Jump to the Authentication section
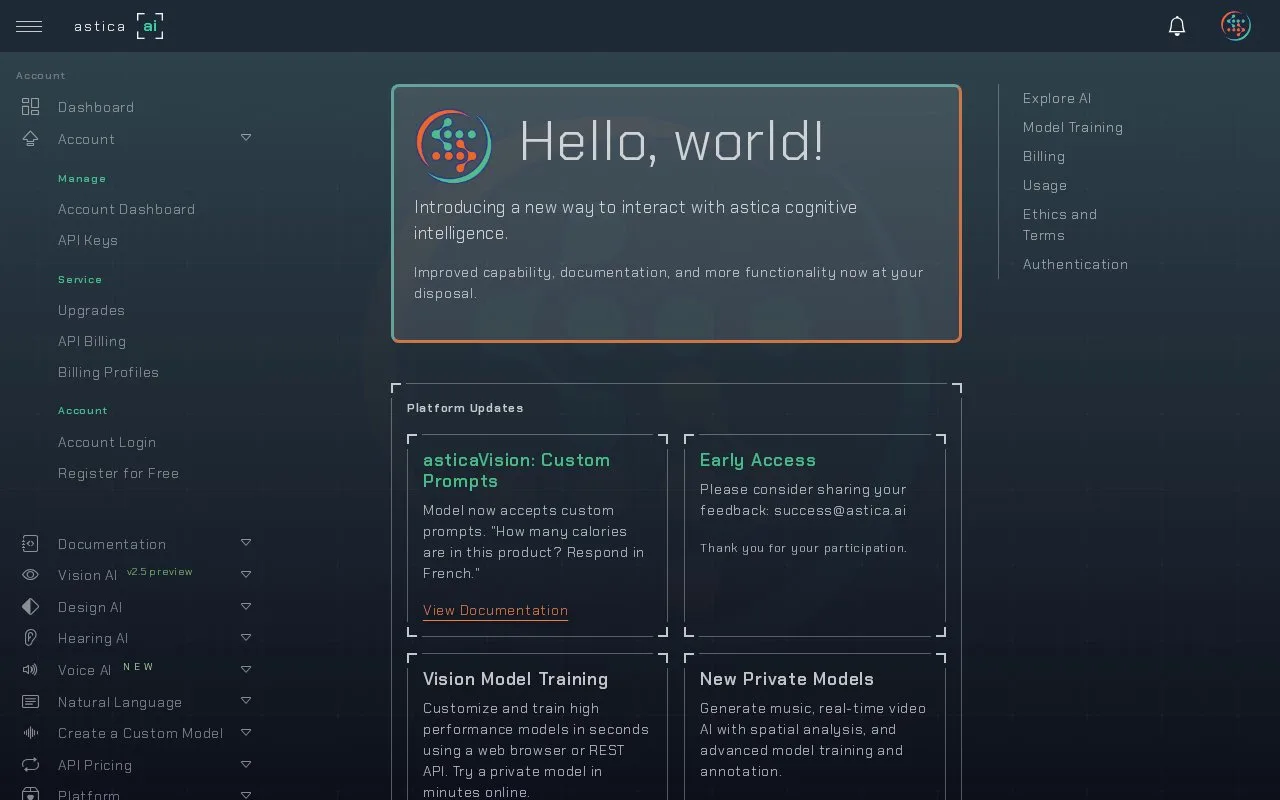 [1075, 264]
